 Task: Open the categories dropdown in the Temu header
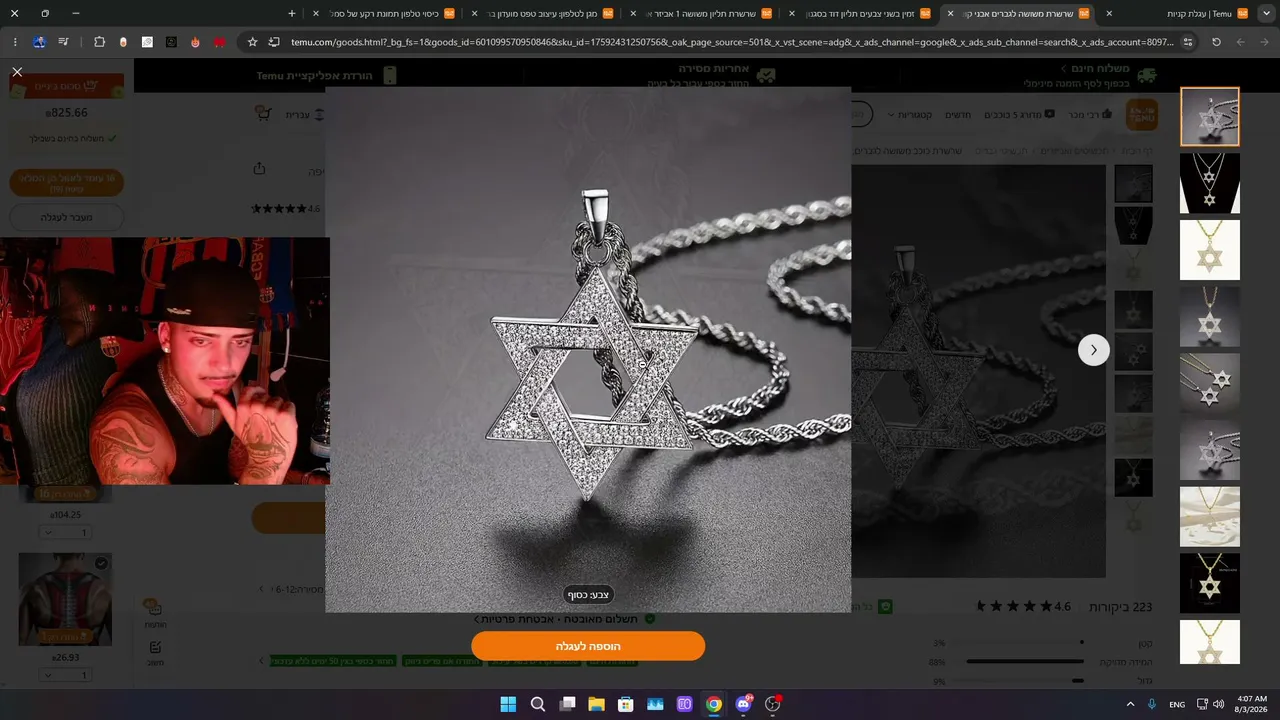click(x=909, y=115)
